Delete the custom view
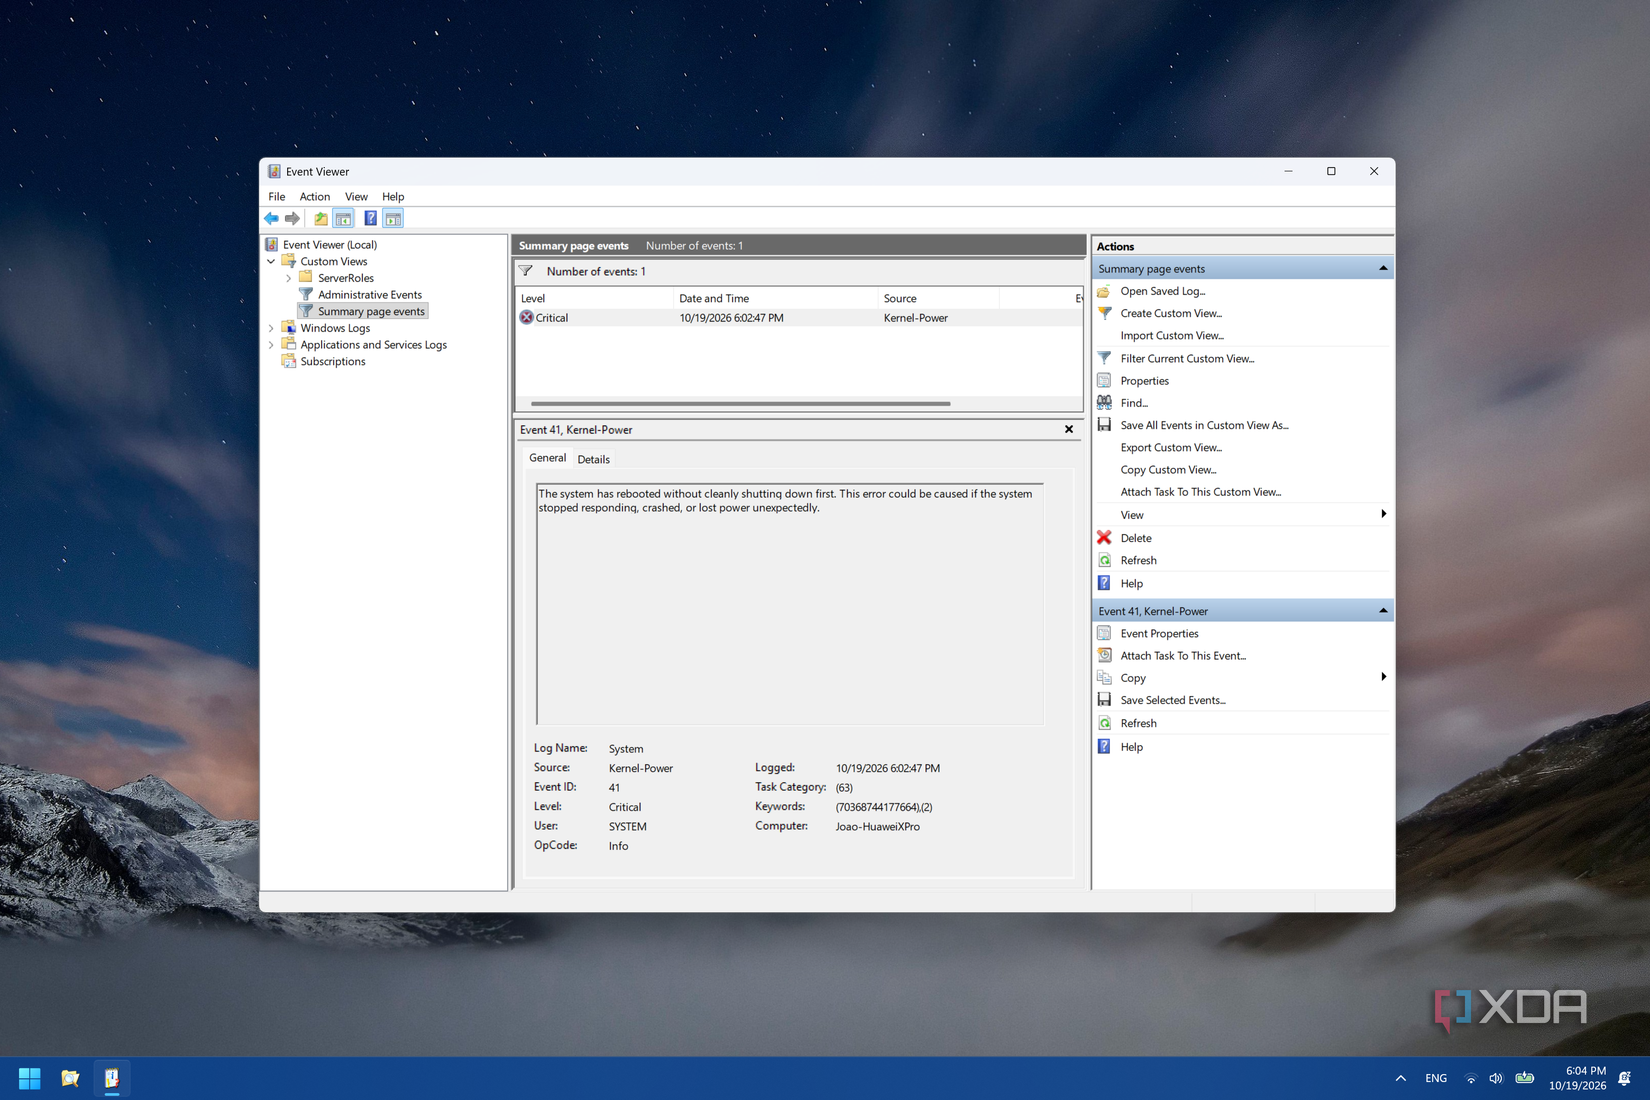 pos(1135,538)
